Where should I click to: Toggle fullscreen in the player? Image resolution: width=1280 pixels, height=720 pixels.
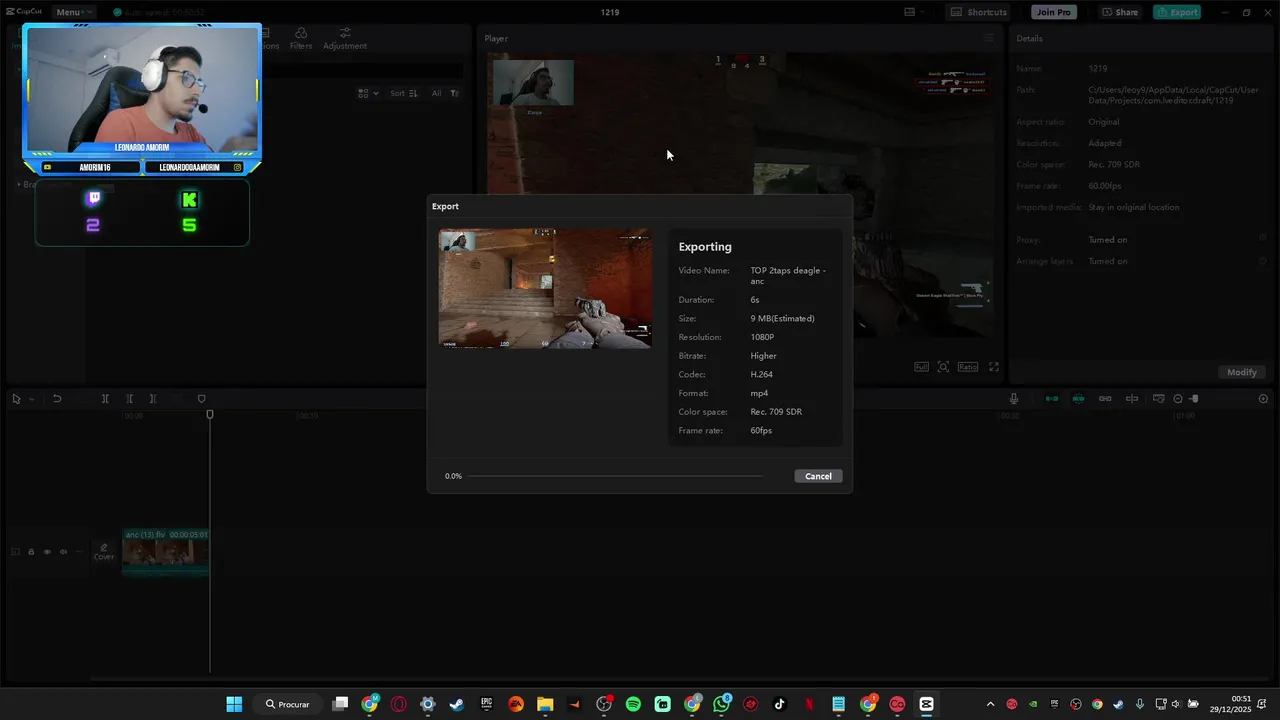tap(994, 367)
